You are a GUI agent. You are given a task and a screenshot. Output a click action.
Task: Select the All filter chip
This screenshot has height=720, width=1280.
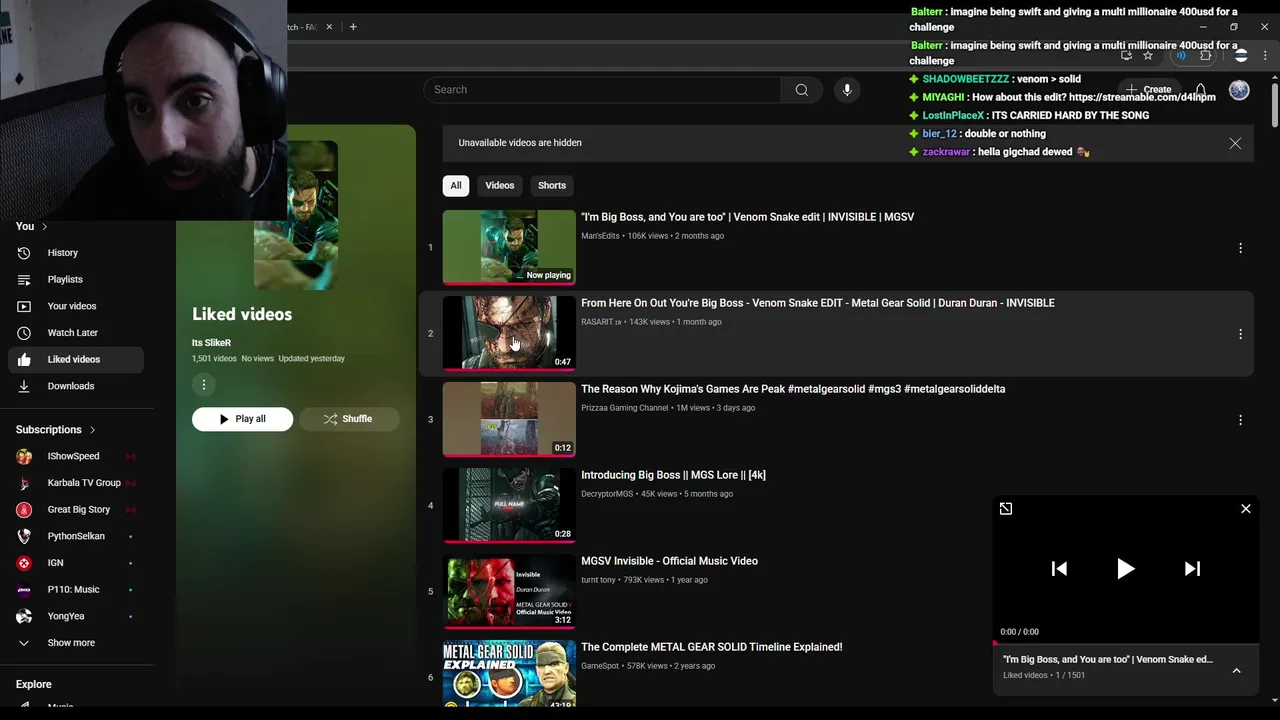click(456, 185)
